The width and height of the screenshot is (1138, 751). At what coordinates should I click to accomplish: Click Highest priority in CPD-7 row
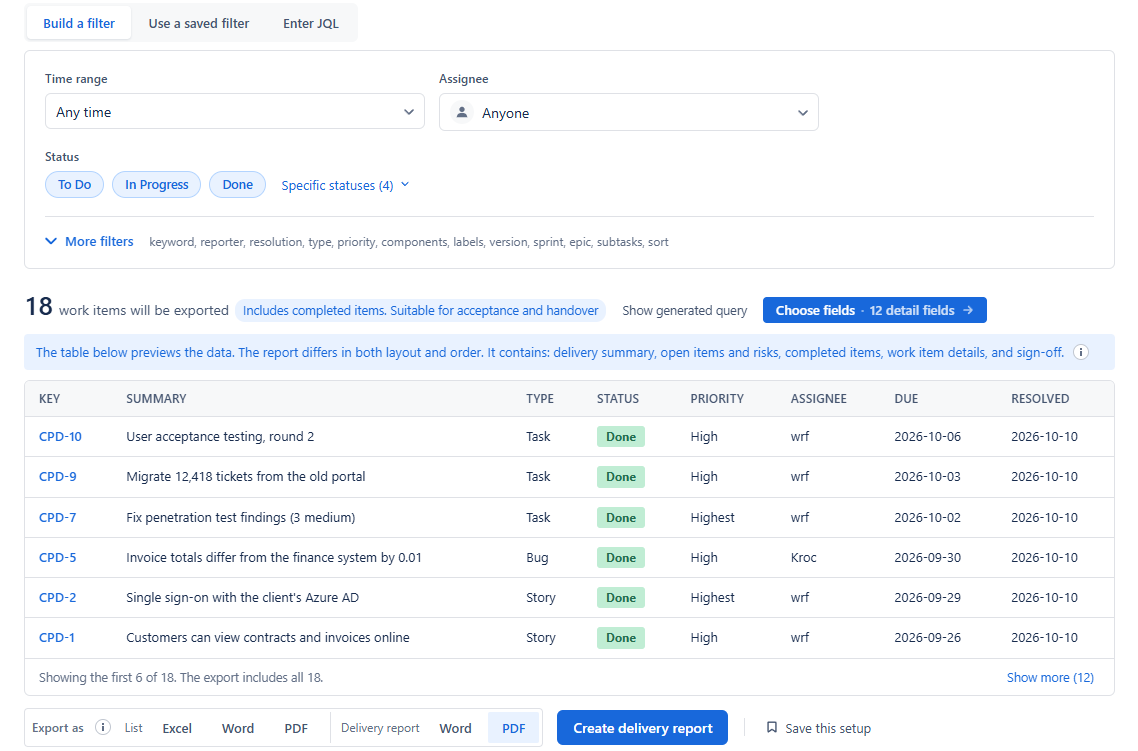[712, 517]
